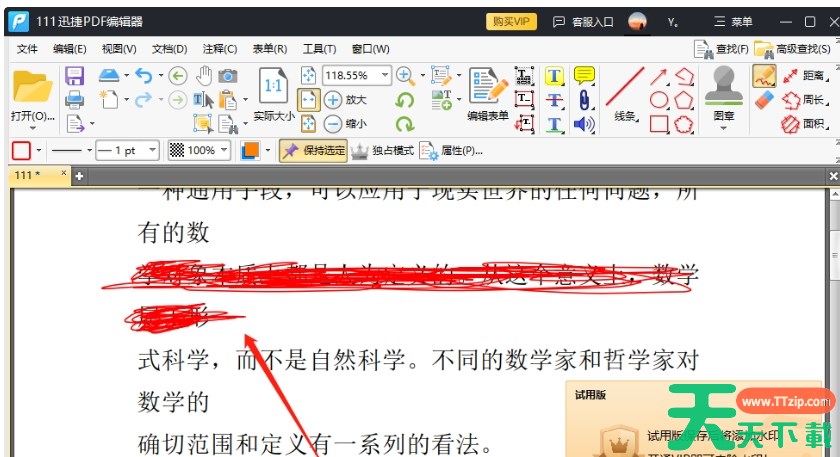This screenshot has height=457, width=840.
Task: Open the 编辑(E) Edit menu
Action: click(70, 49)
